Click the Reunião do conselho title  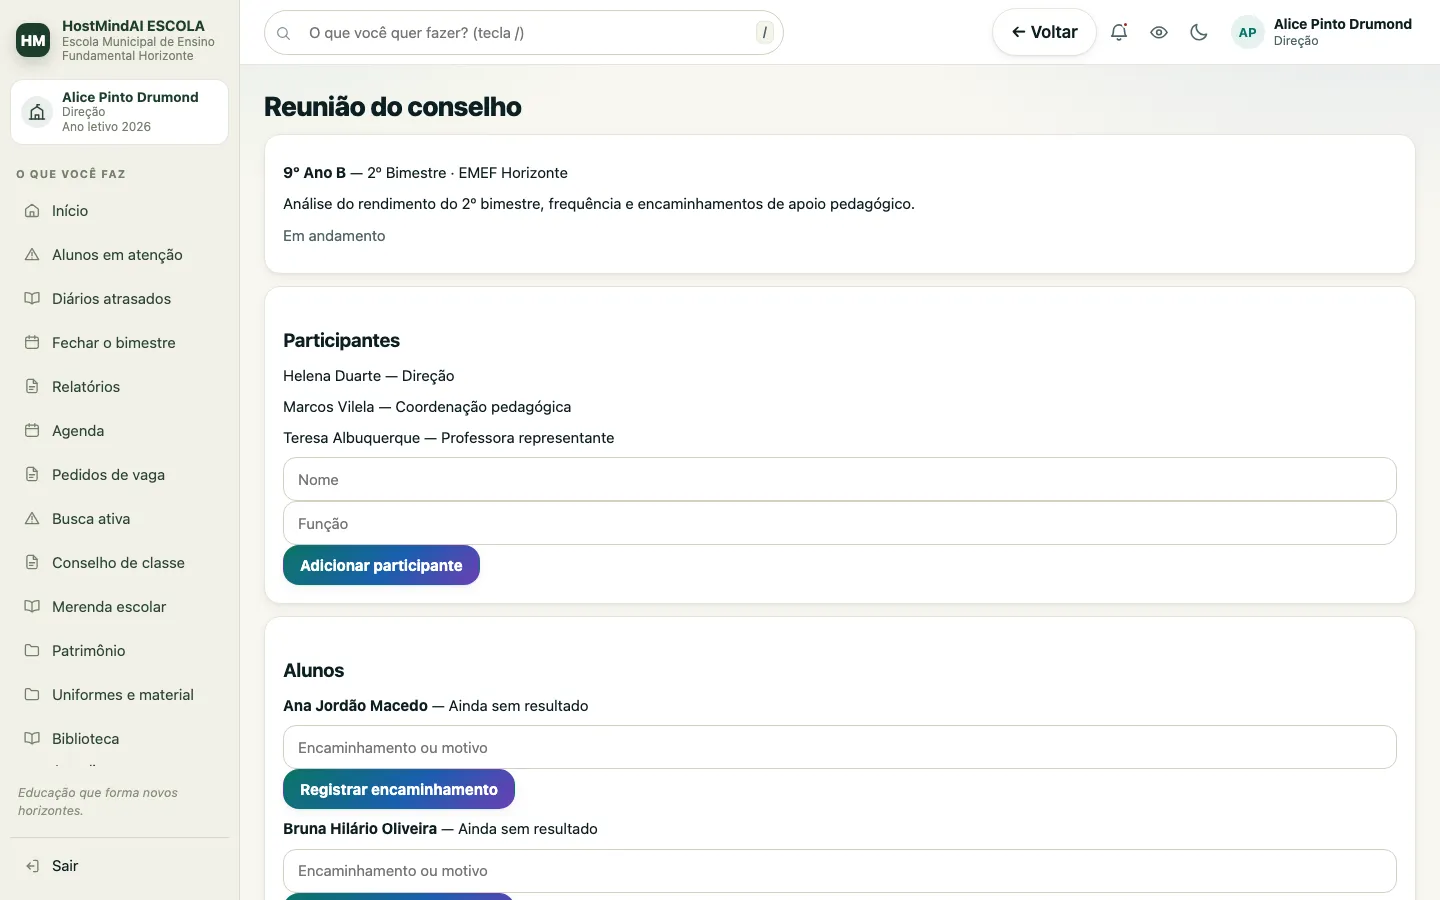click(x=392, y=107)
